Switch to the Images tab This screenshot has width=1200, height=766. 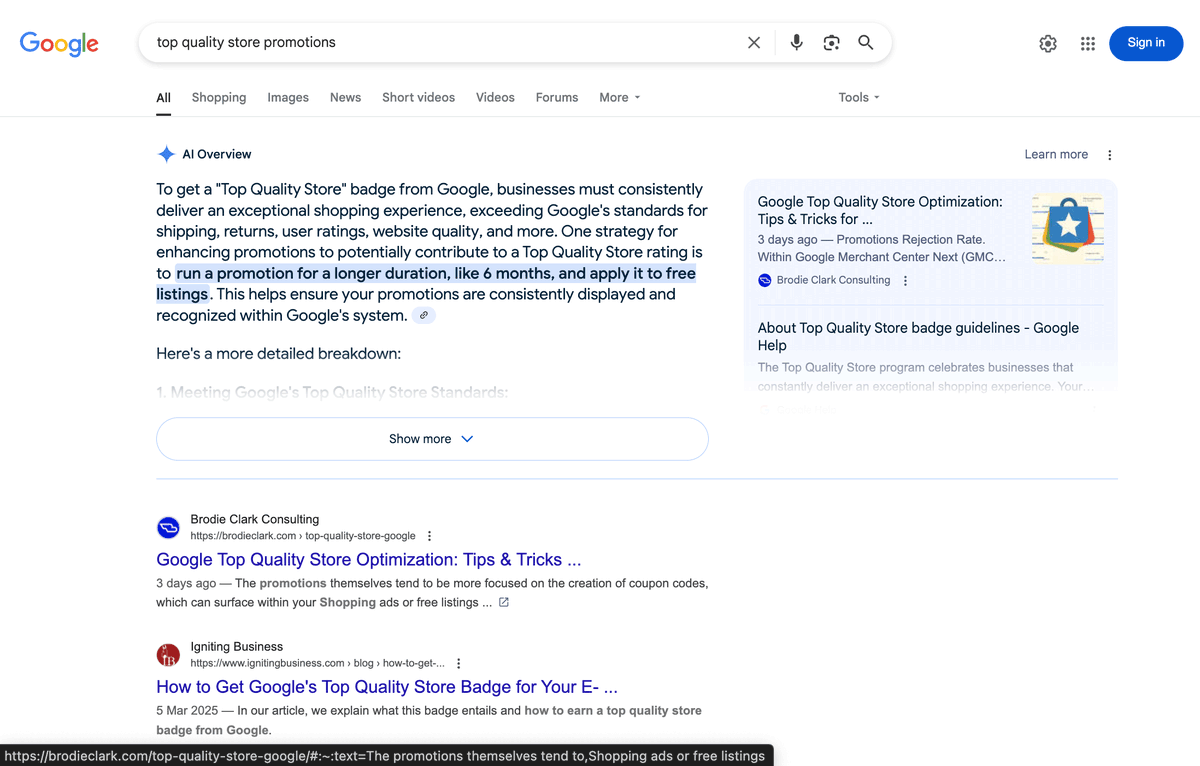[x=288, y=98]
